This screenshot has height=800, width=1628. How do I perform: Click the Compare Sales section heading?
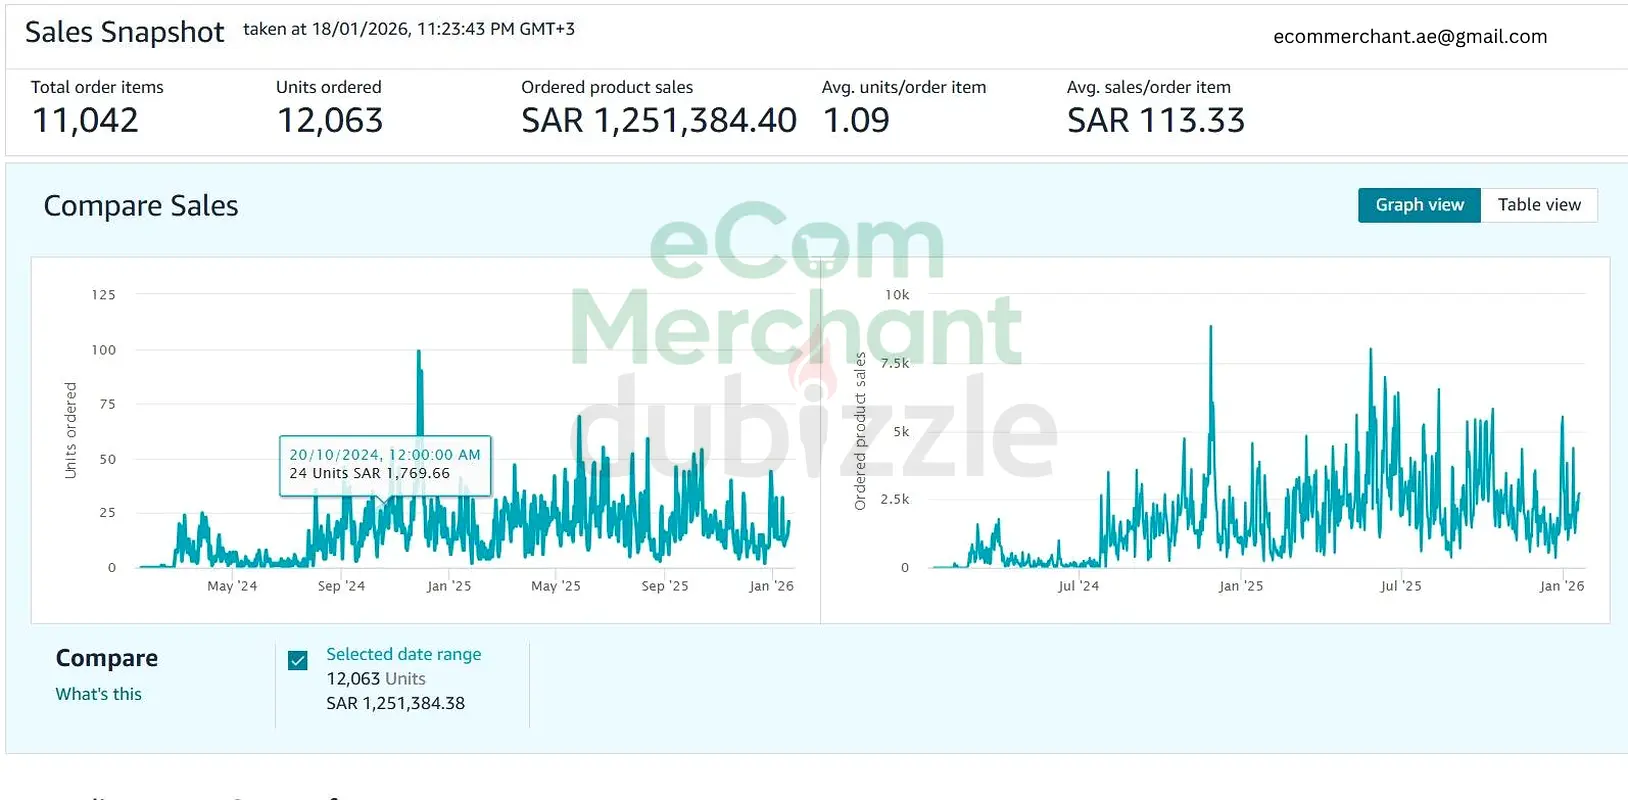(x=141, y=206)
